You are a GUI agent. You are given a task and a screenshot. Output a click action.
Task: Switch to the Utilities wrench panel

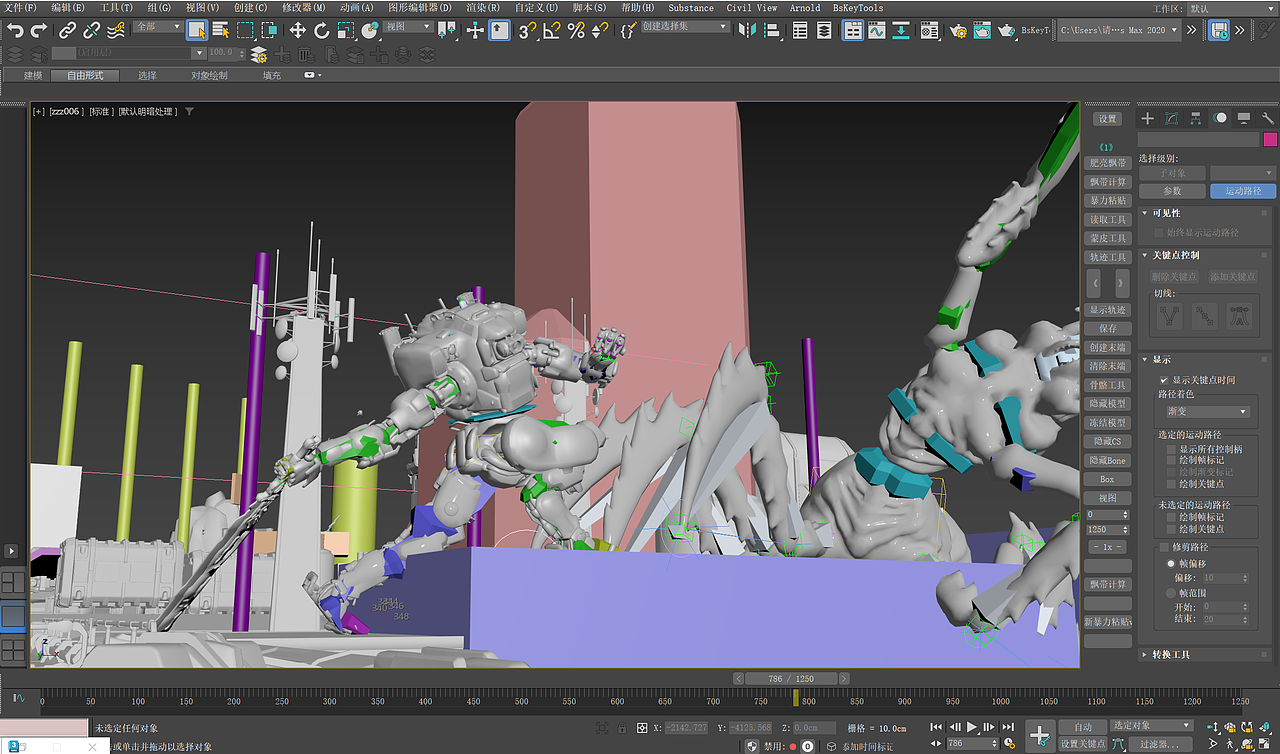[1268, 118]
